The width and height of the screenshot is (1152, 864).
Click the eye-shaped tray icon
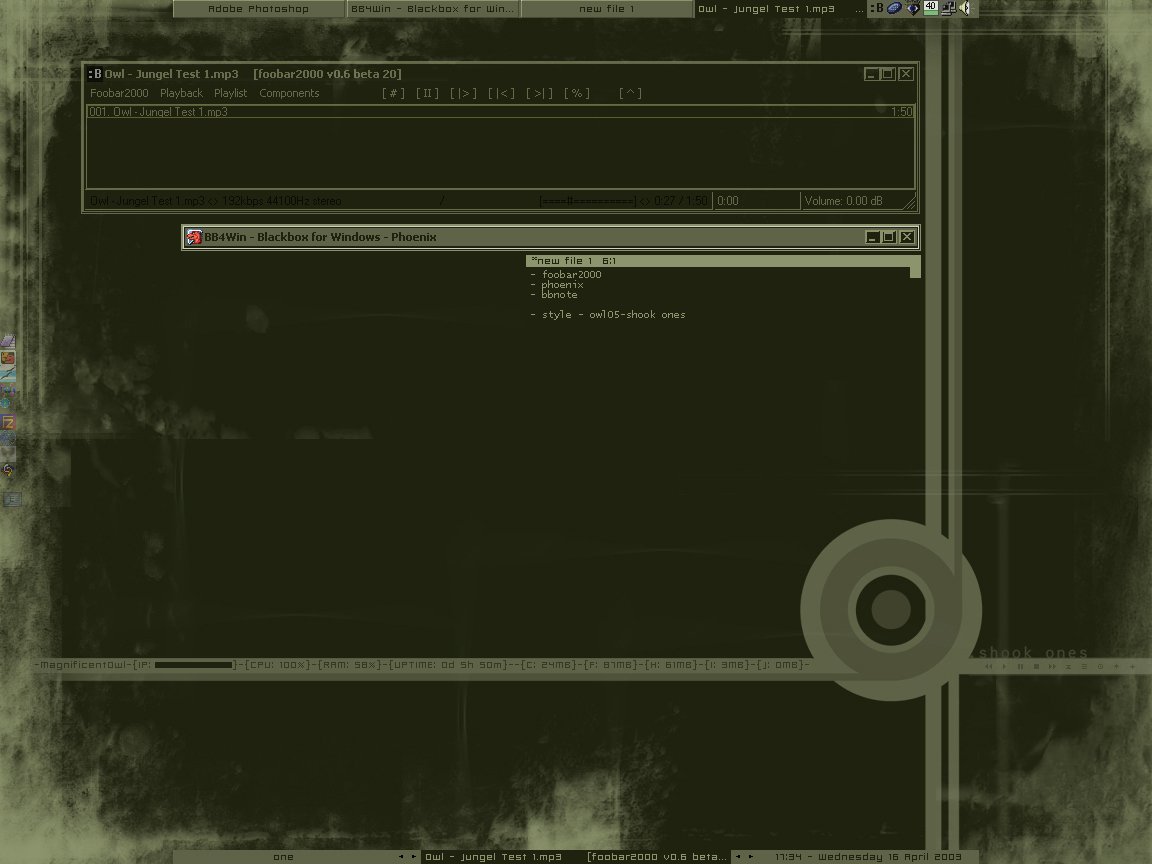pyautogui.click(x=912, y=8)
